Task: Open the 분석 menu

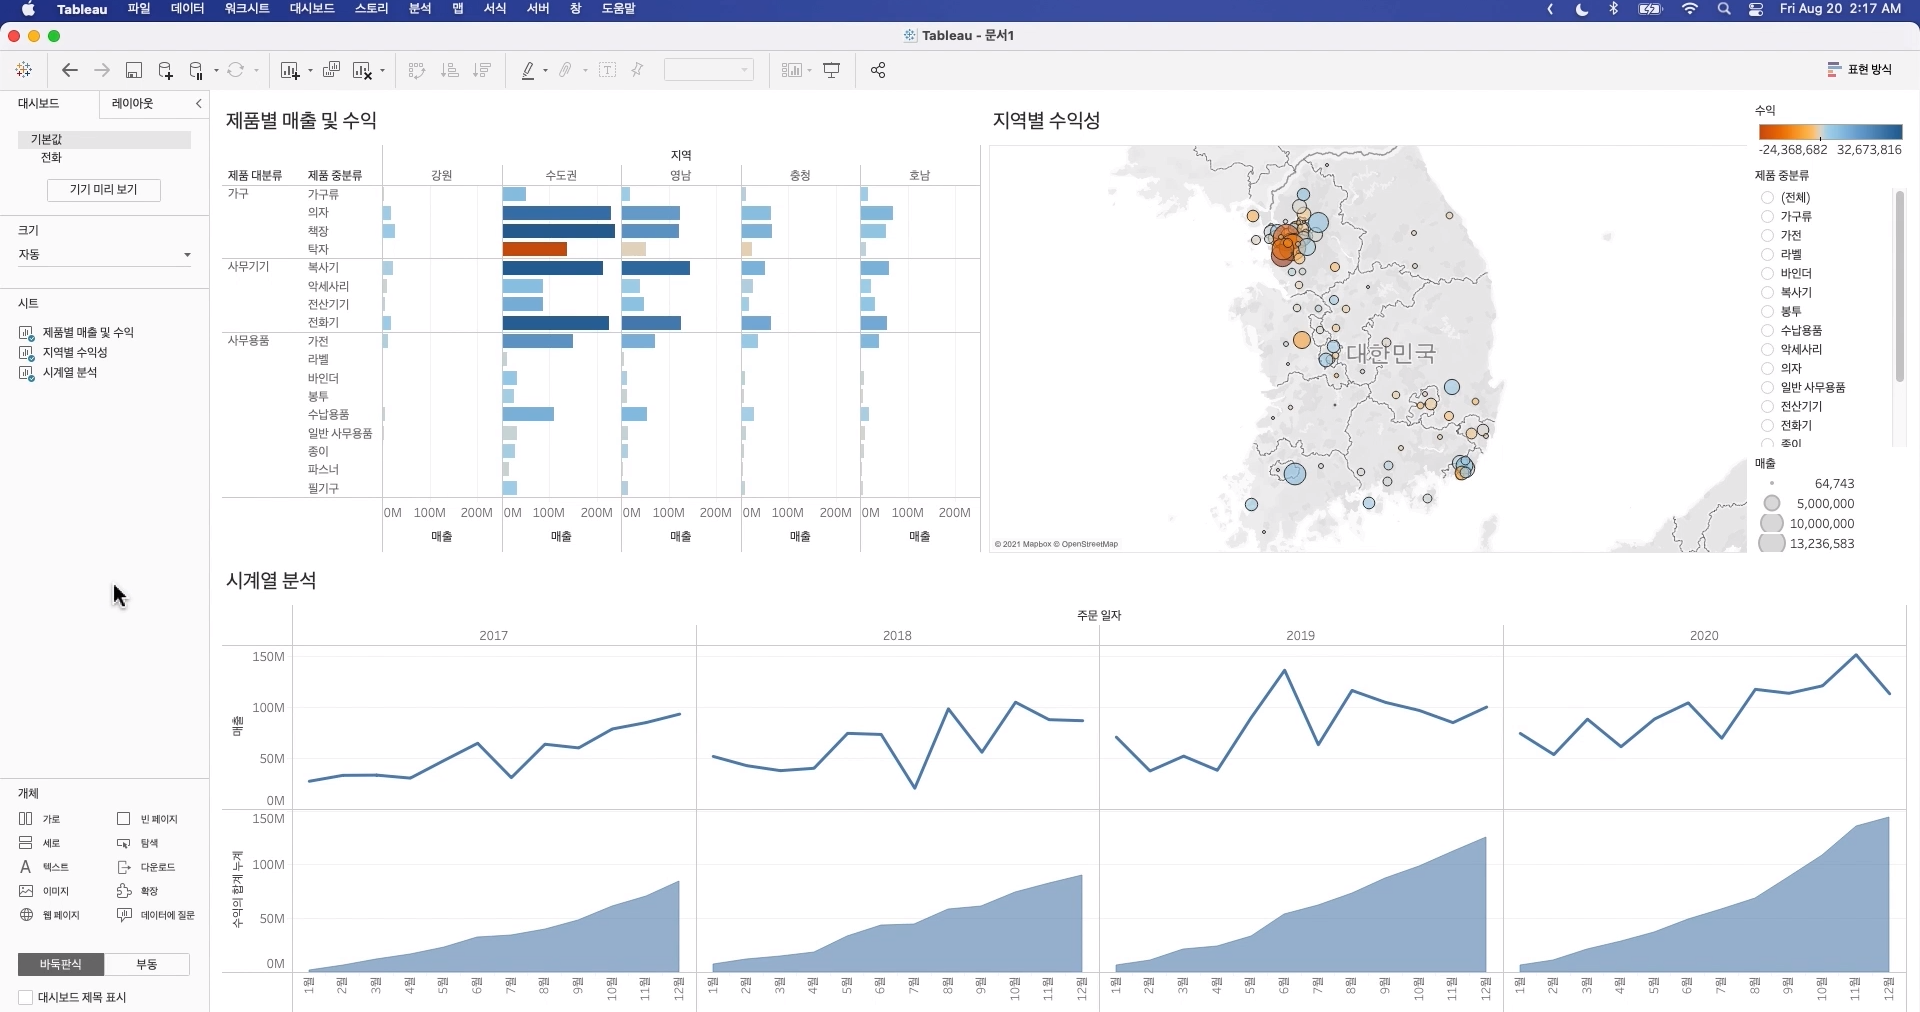Action: (x=420, y=9)
